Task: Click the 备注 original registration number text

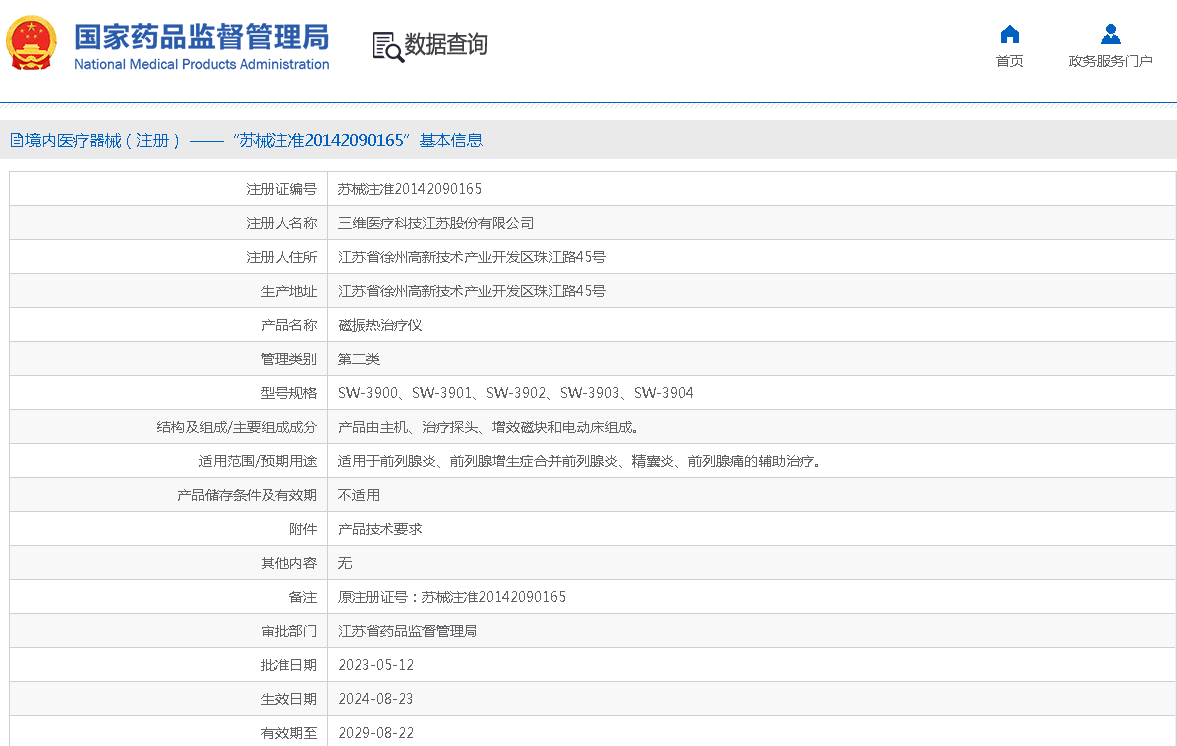Action: tap(452, 597)
